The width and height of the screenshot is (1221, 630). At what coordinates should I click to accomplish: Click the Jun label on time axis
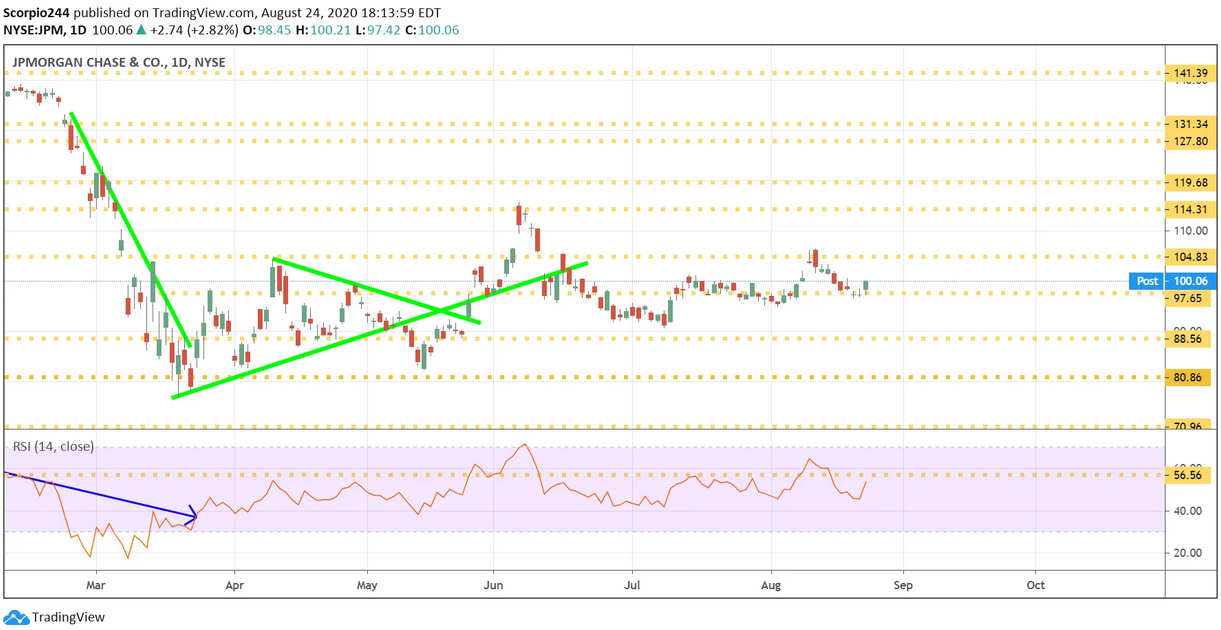coord(494,584)
